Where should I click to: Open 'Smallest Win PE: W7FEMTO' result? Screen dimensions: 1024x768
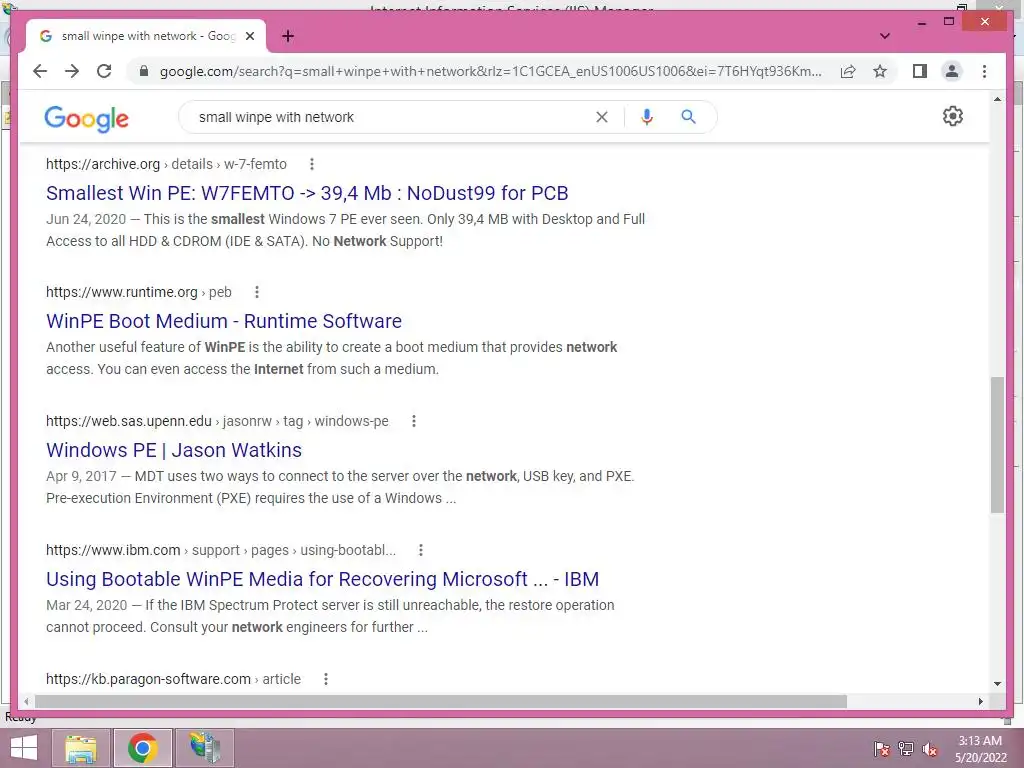point(307,193)
